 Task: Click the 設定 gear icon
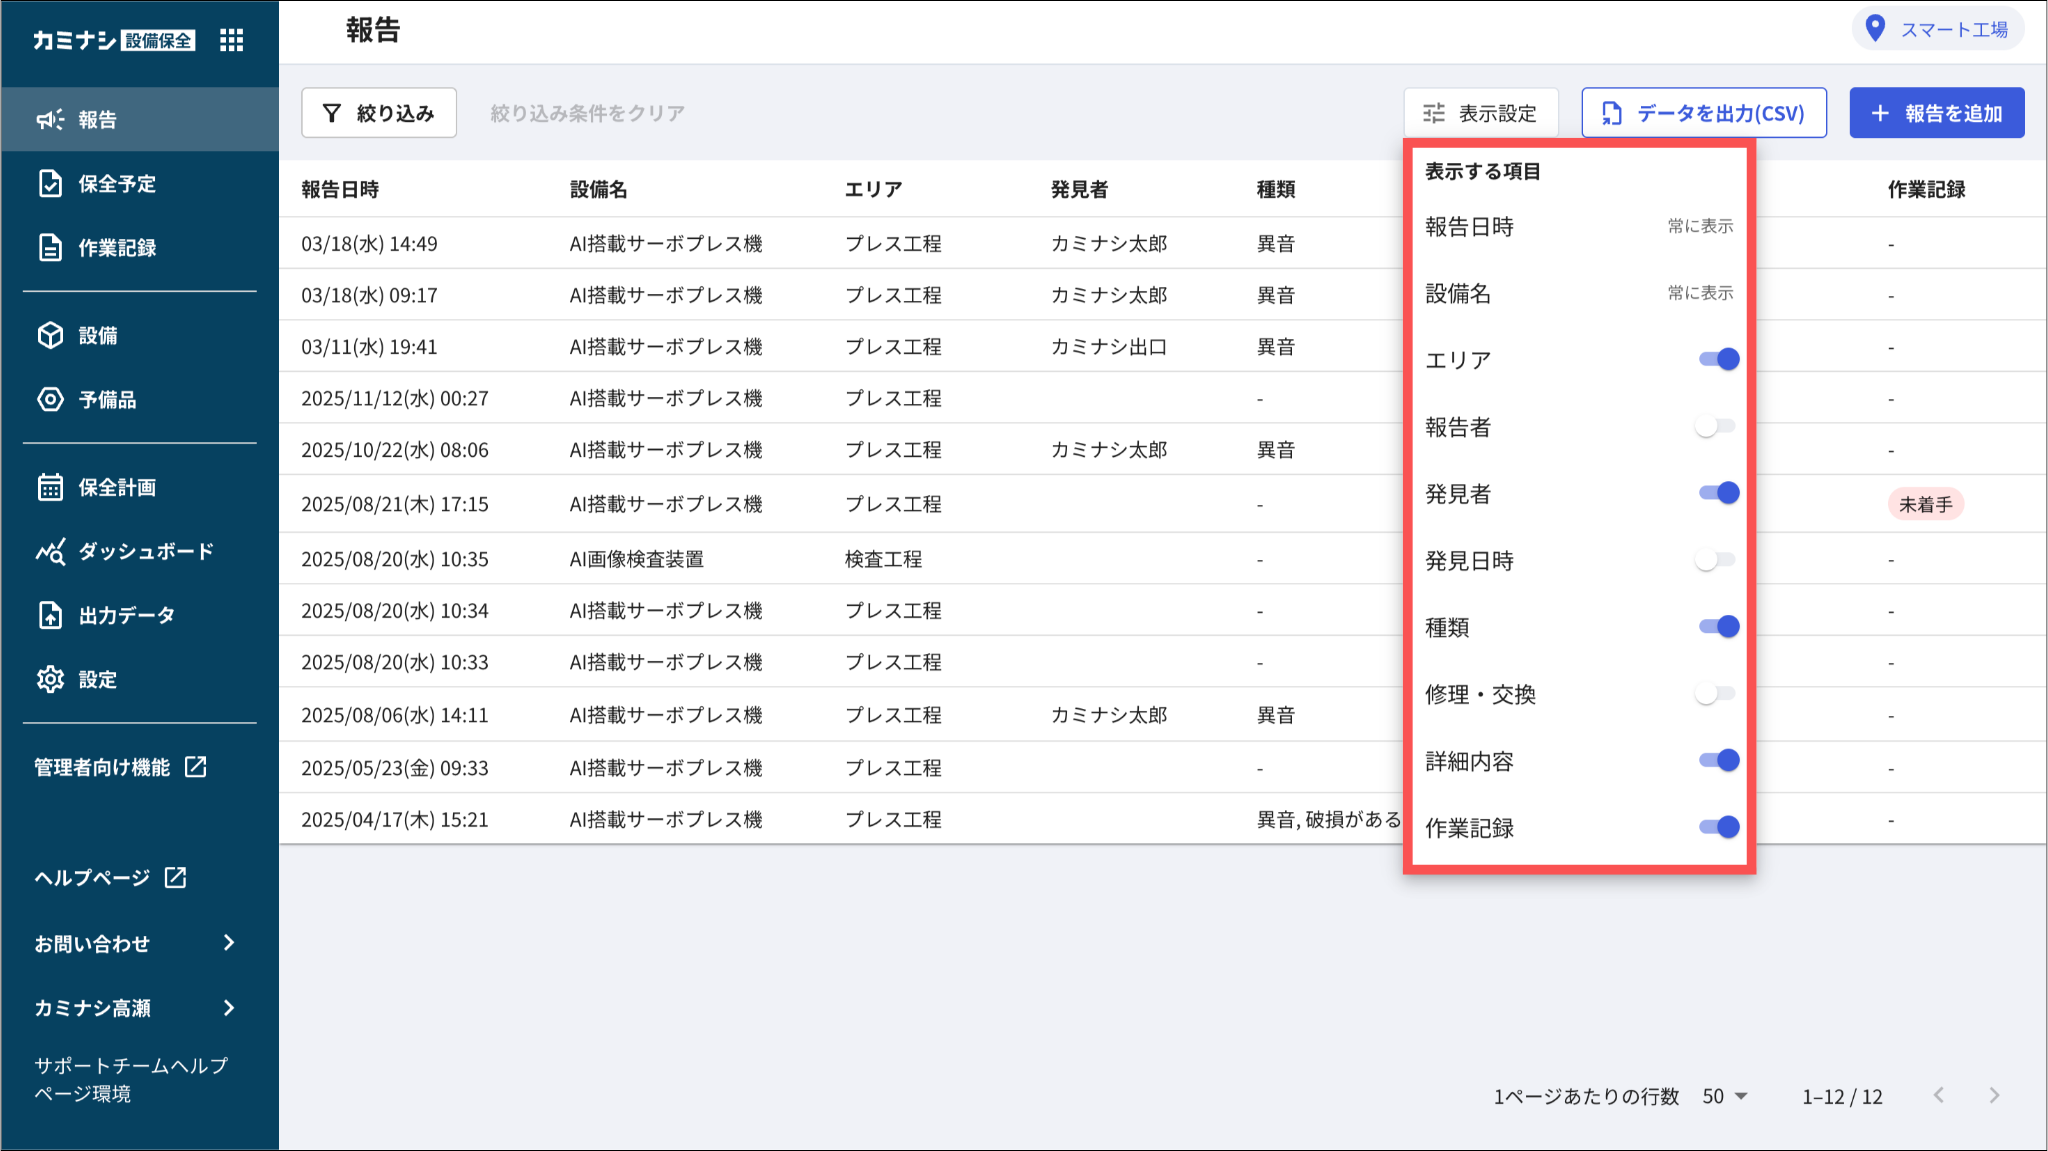pos(50,679)
